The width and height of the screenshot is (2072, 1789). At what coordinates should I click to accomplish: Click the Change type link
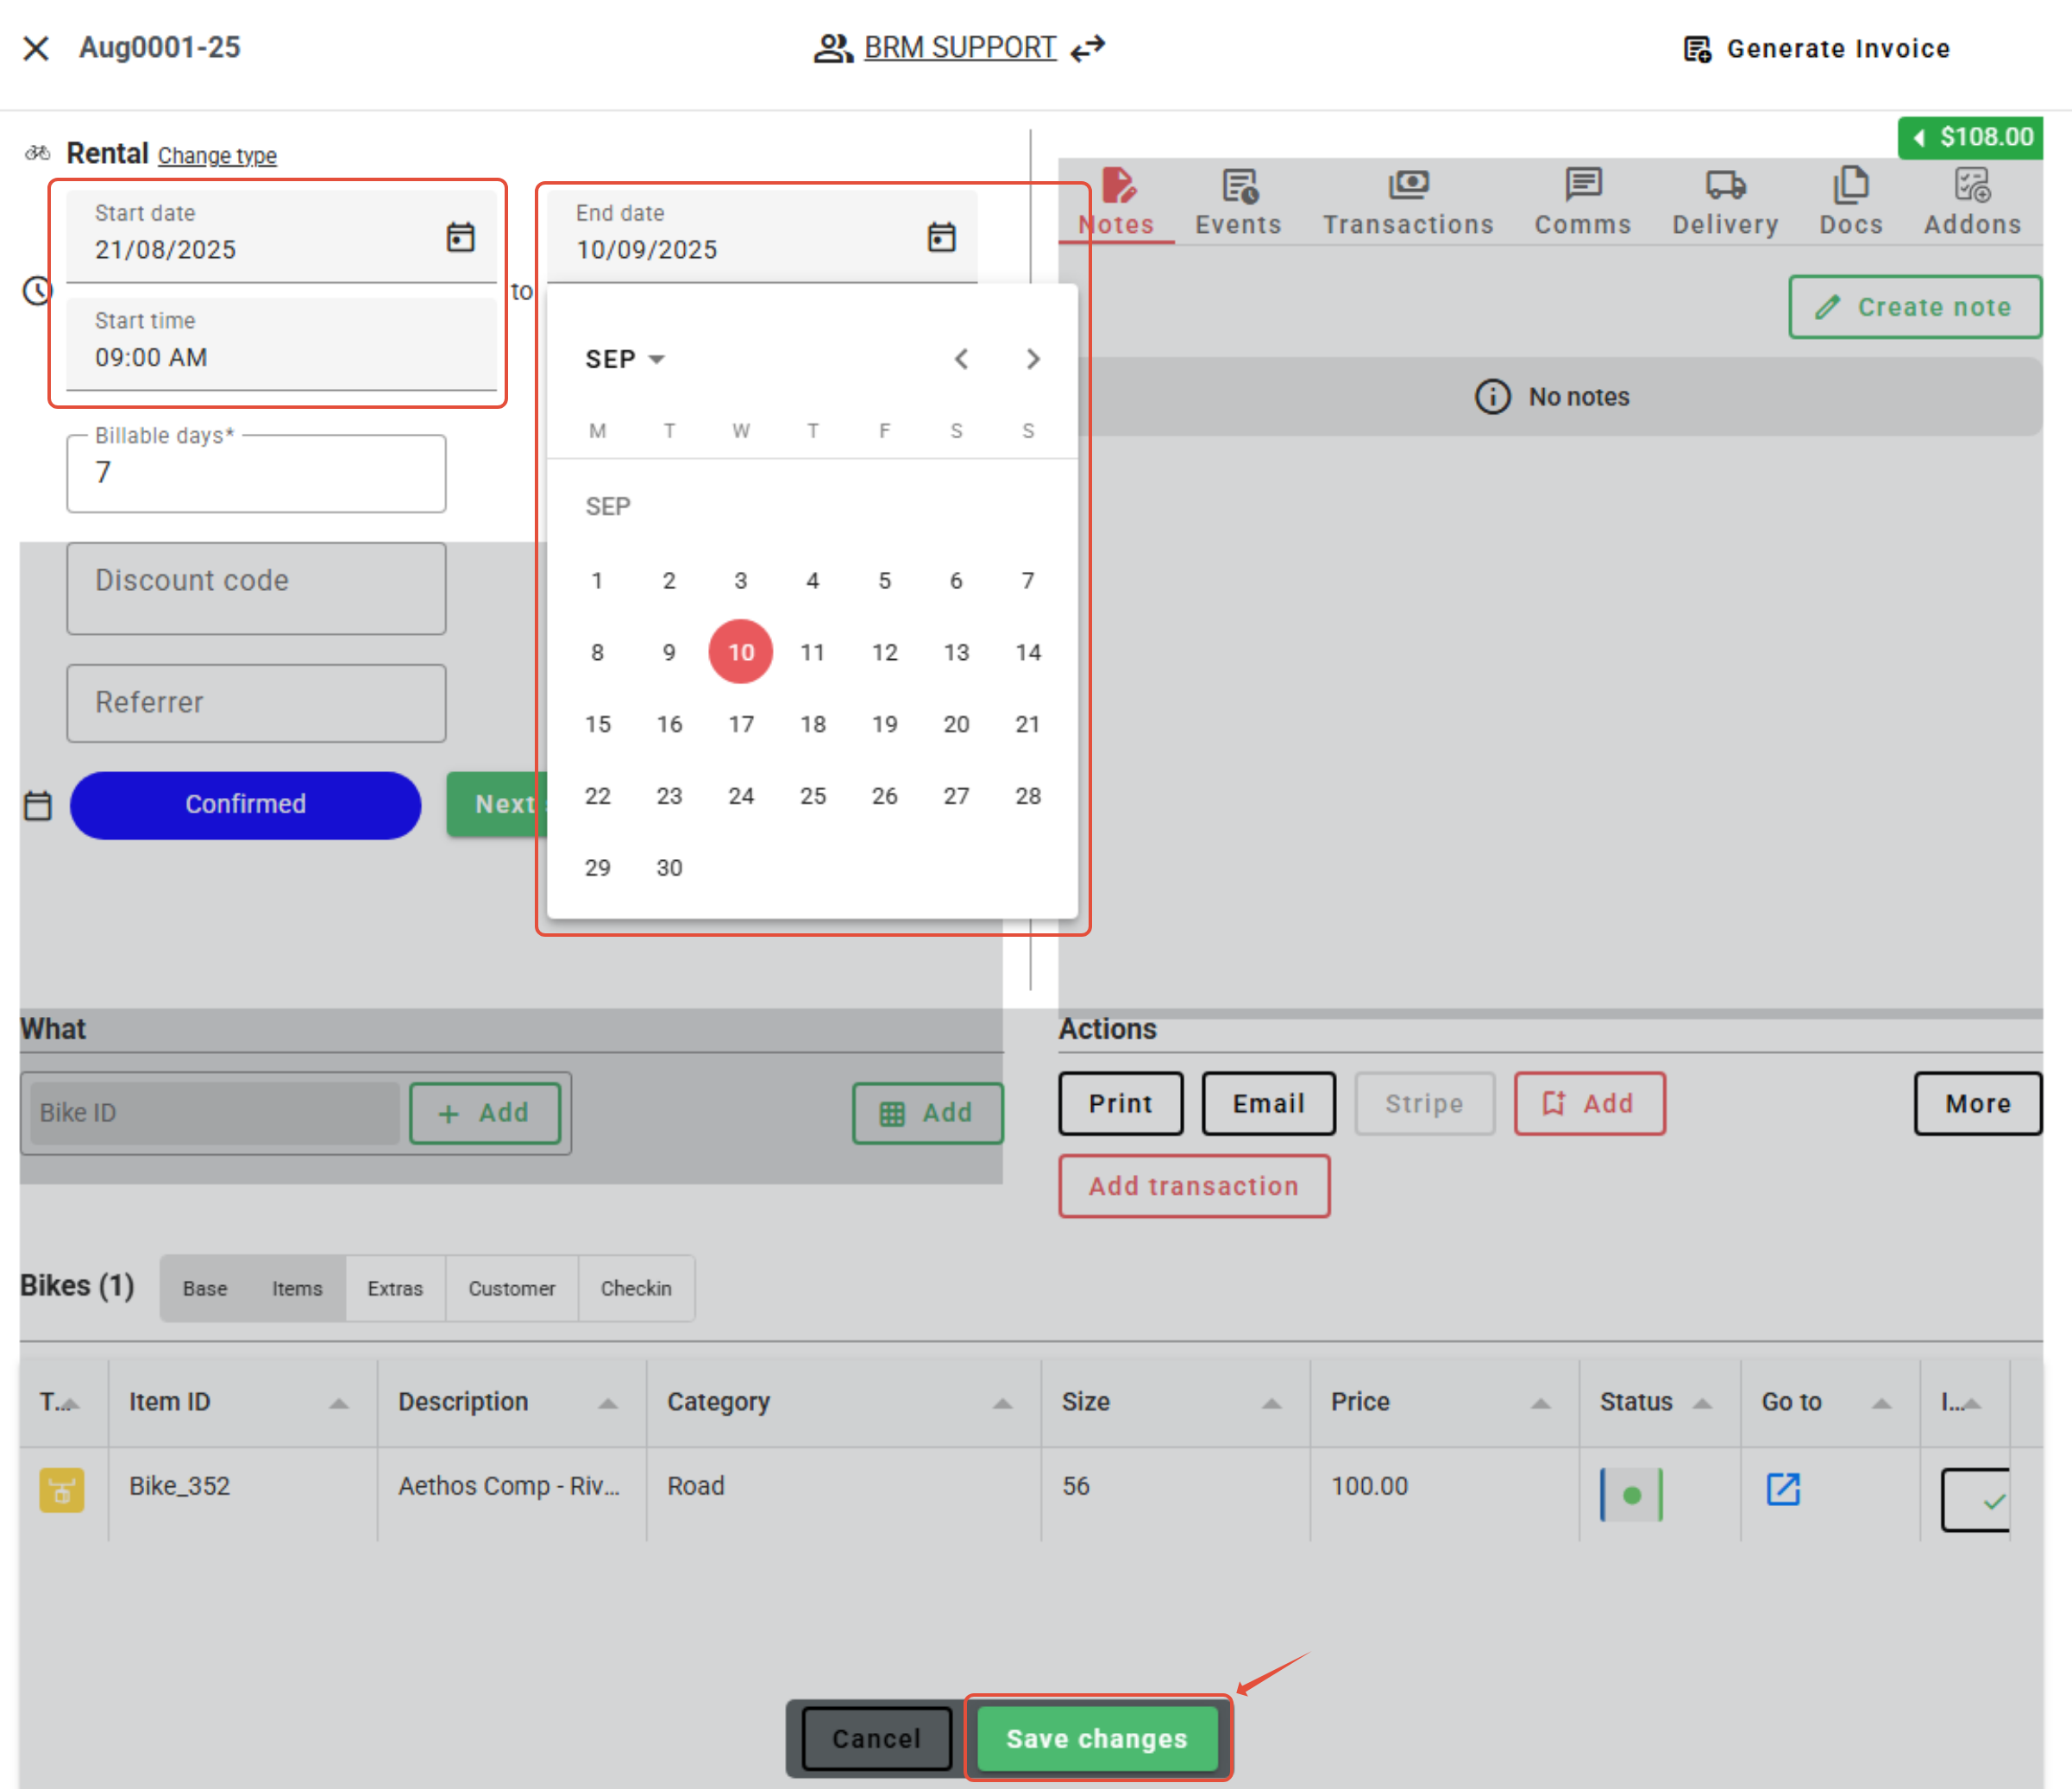[217, 156]
